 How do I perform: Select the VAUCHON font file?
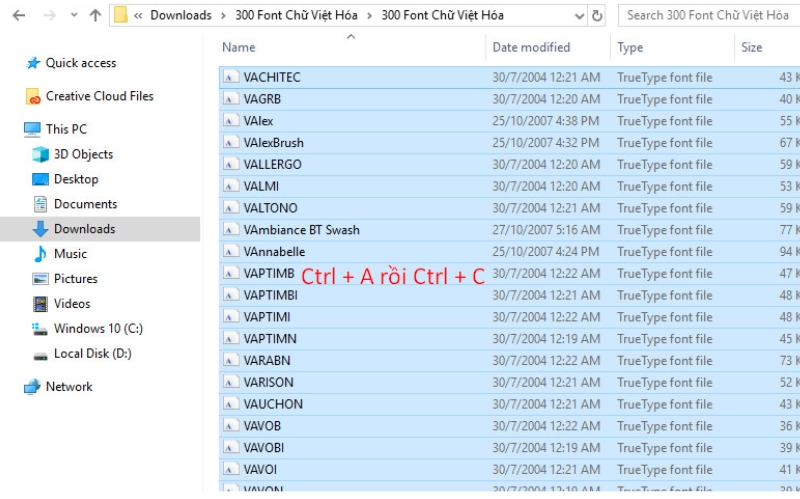coord(273,405)
